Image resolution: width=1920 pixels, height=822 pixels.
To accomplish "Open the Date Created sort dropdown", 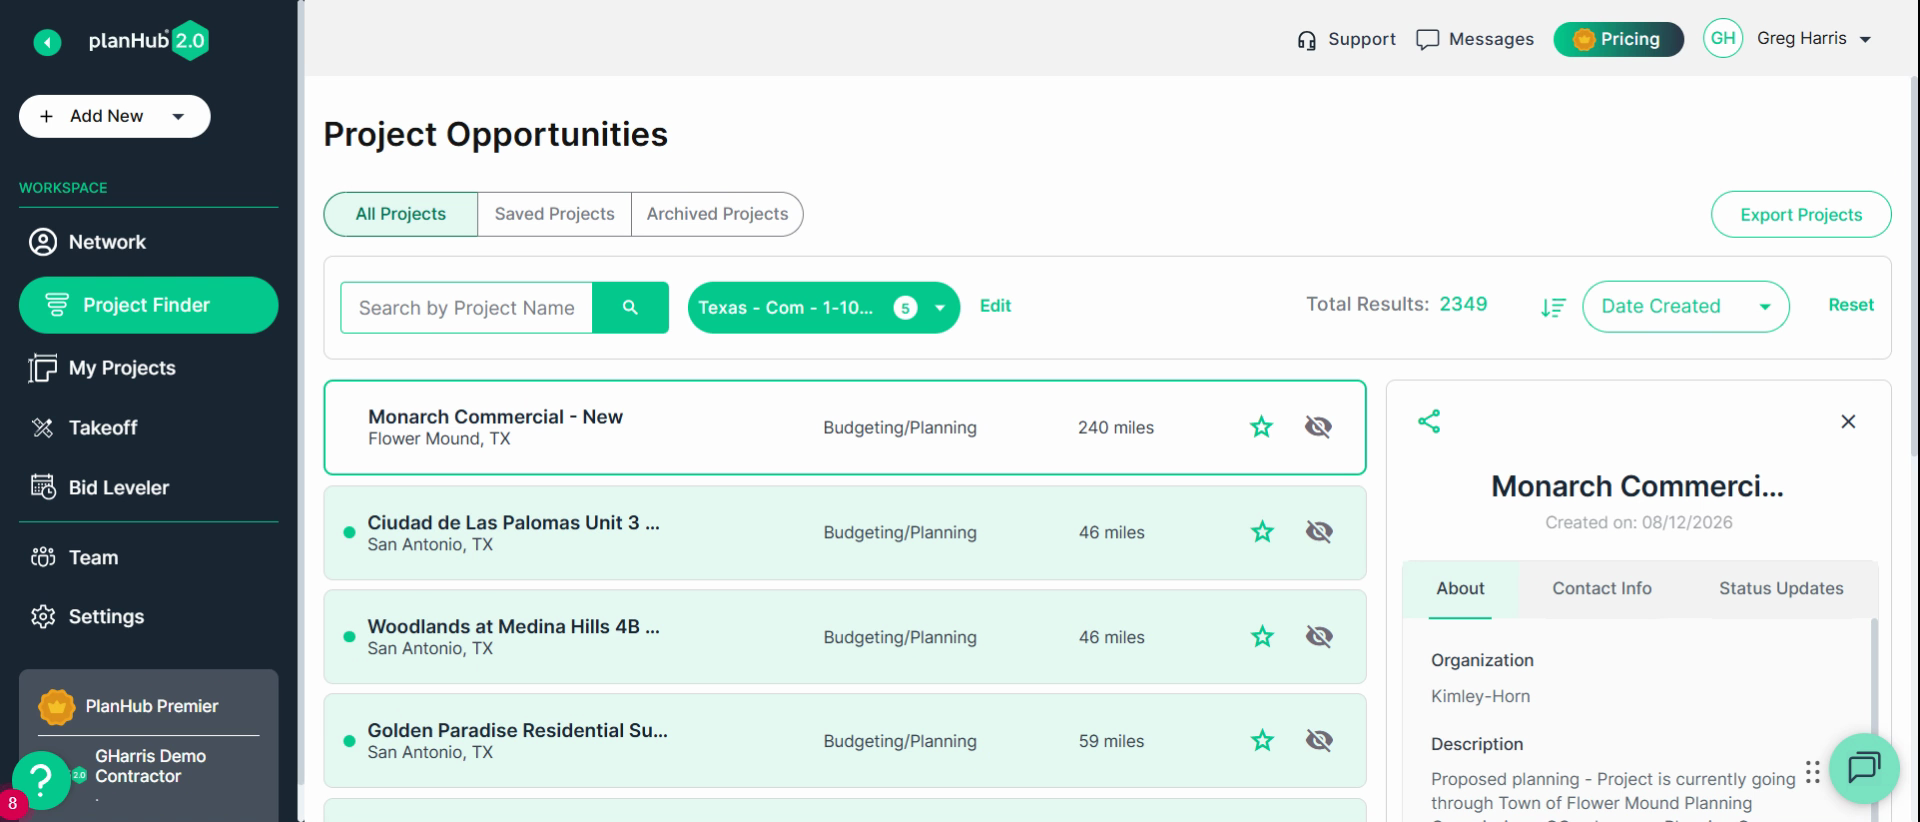I will [1685, 306].
